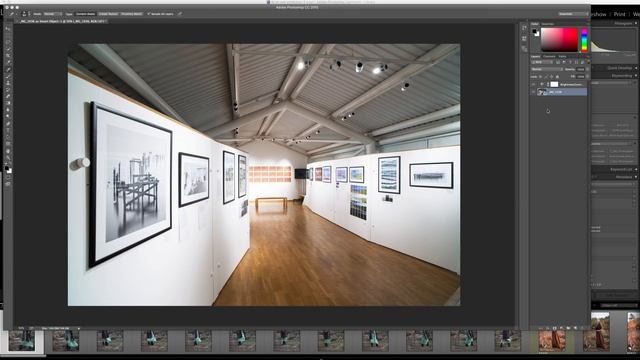Image resolution: width=640 pixels, height=360 pixels.
Task: Toggle Sample All Layers checkbox
Action: [x=149, y=14]
